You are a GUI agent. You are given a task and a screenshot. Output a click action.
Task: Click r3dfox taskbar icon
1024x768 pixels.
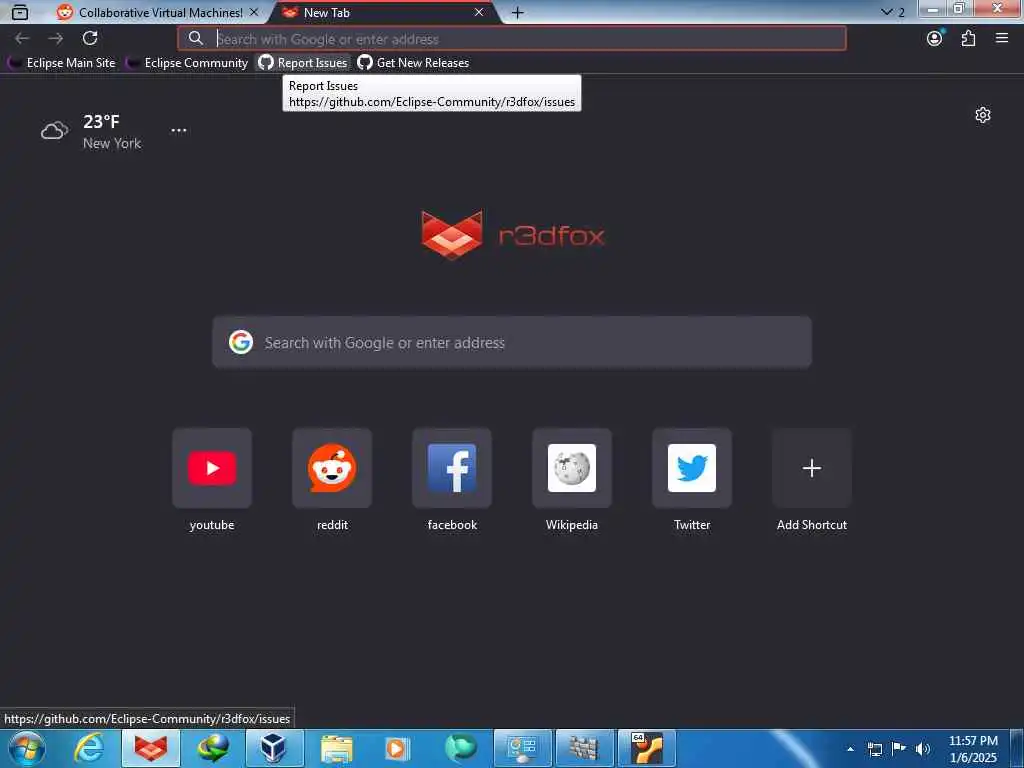pos(151,748)
